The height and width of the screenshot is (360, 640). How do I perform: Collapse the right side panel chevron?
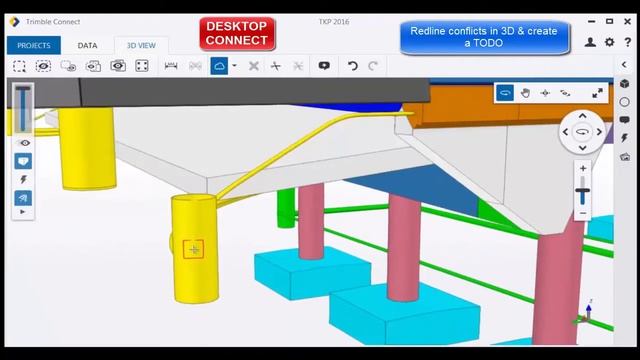pyautogui.click(x=624, y=64)
